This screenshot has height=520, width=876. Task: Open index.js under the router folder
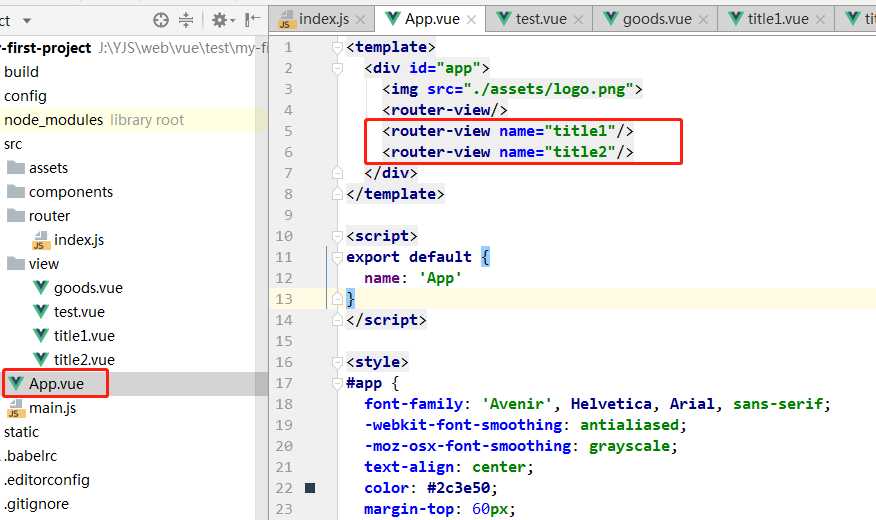point(79,240)
